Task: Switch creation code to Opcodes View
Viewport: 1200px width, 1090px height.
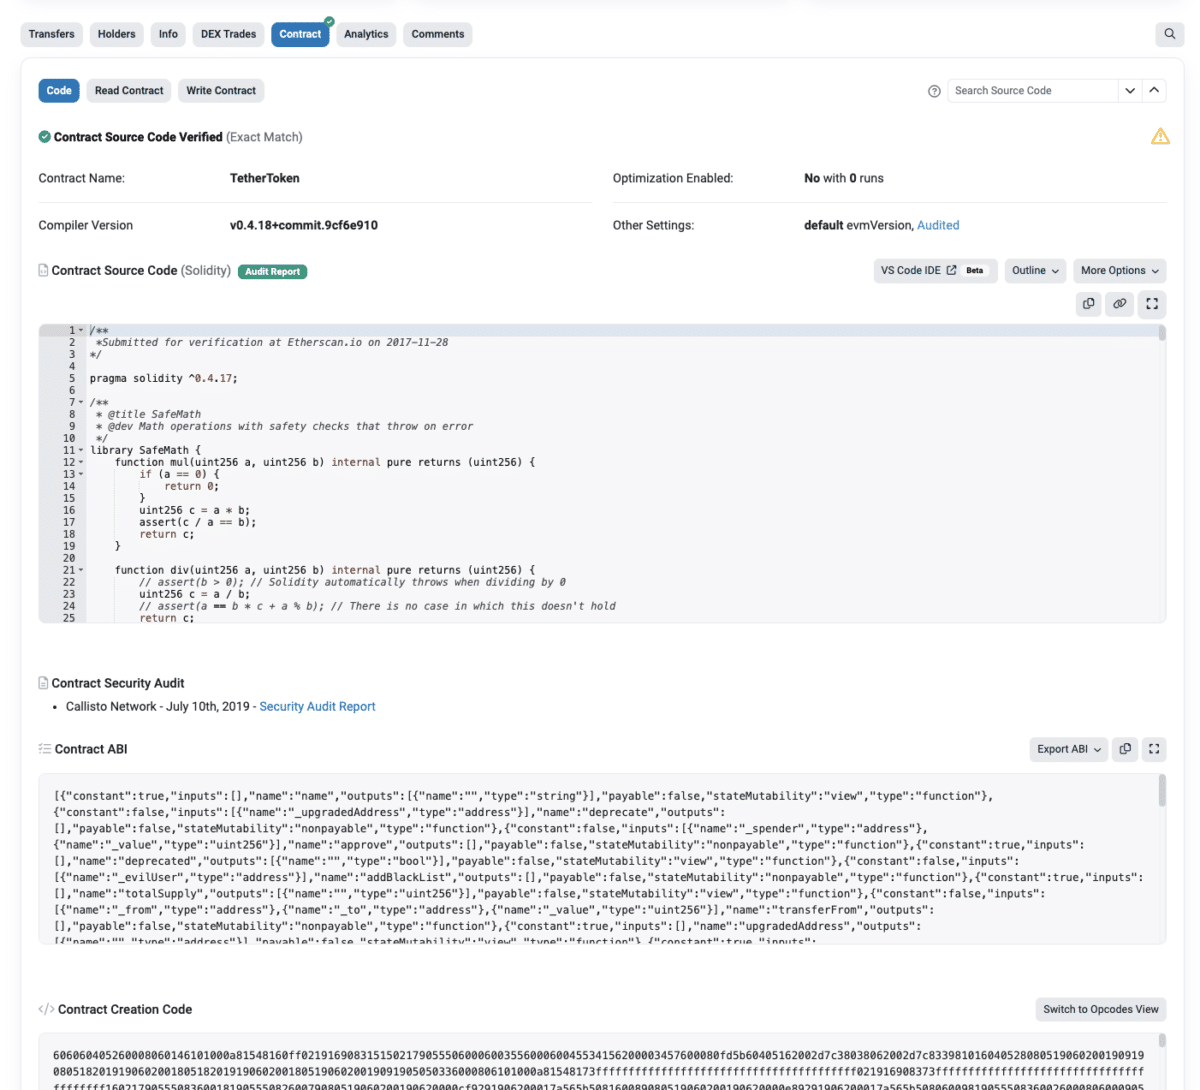Action: (1100, 1009)
